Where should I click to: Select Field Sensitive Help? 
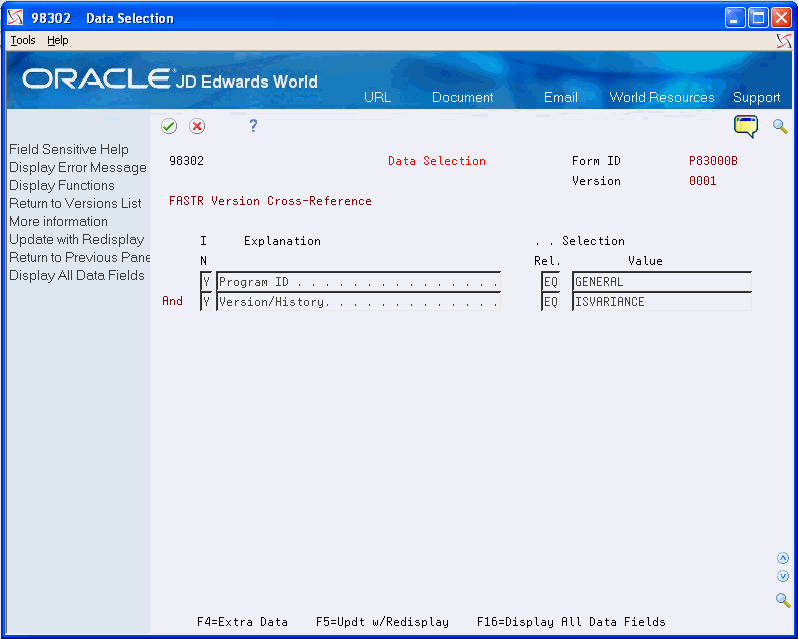click(x=69, y=150)
